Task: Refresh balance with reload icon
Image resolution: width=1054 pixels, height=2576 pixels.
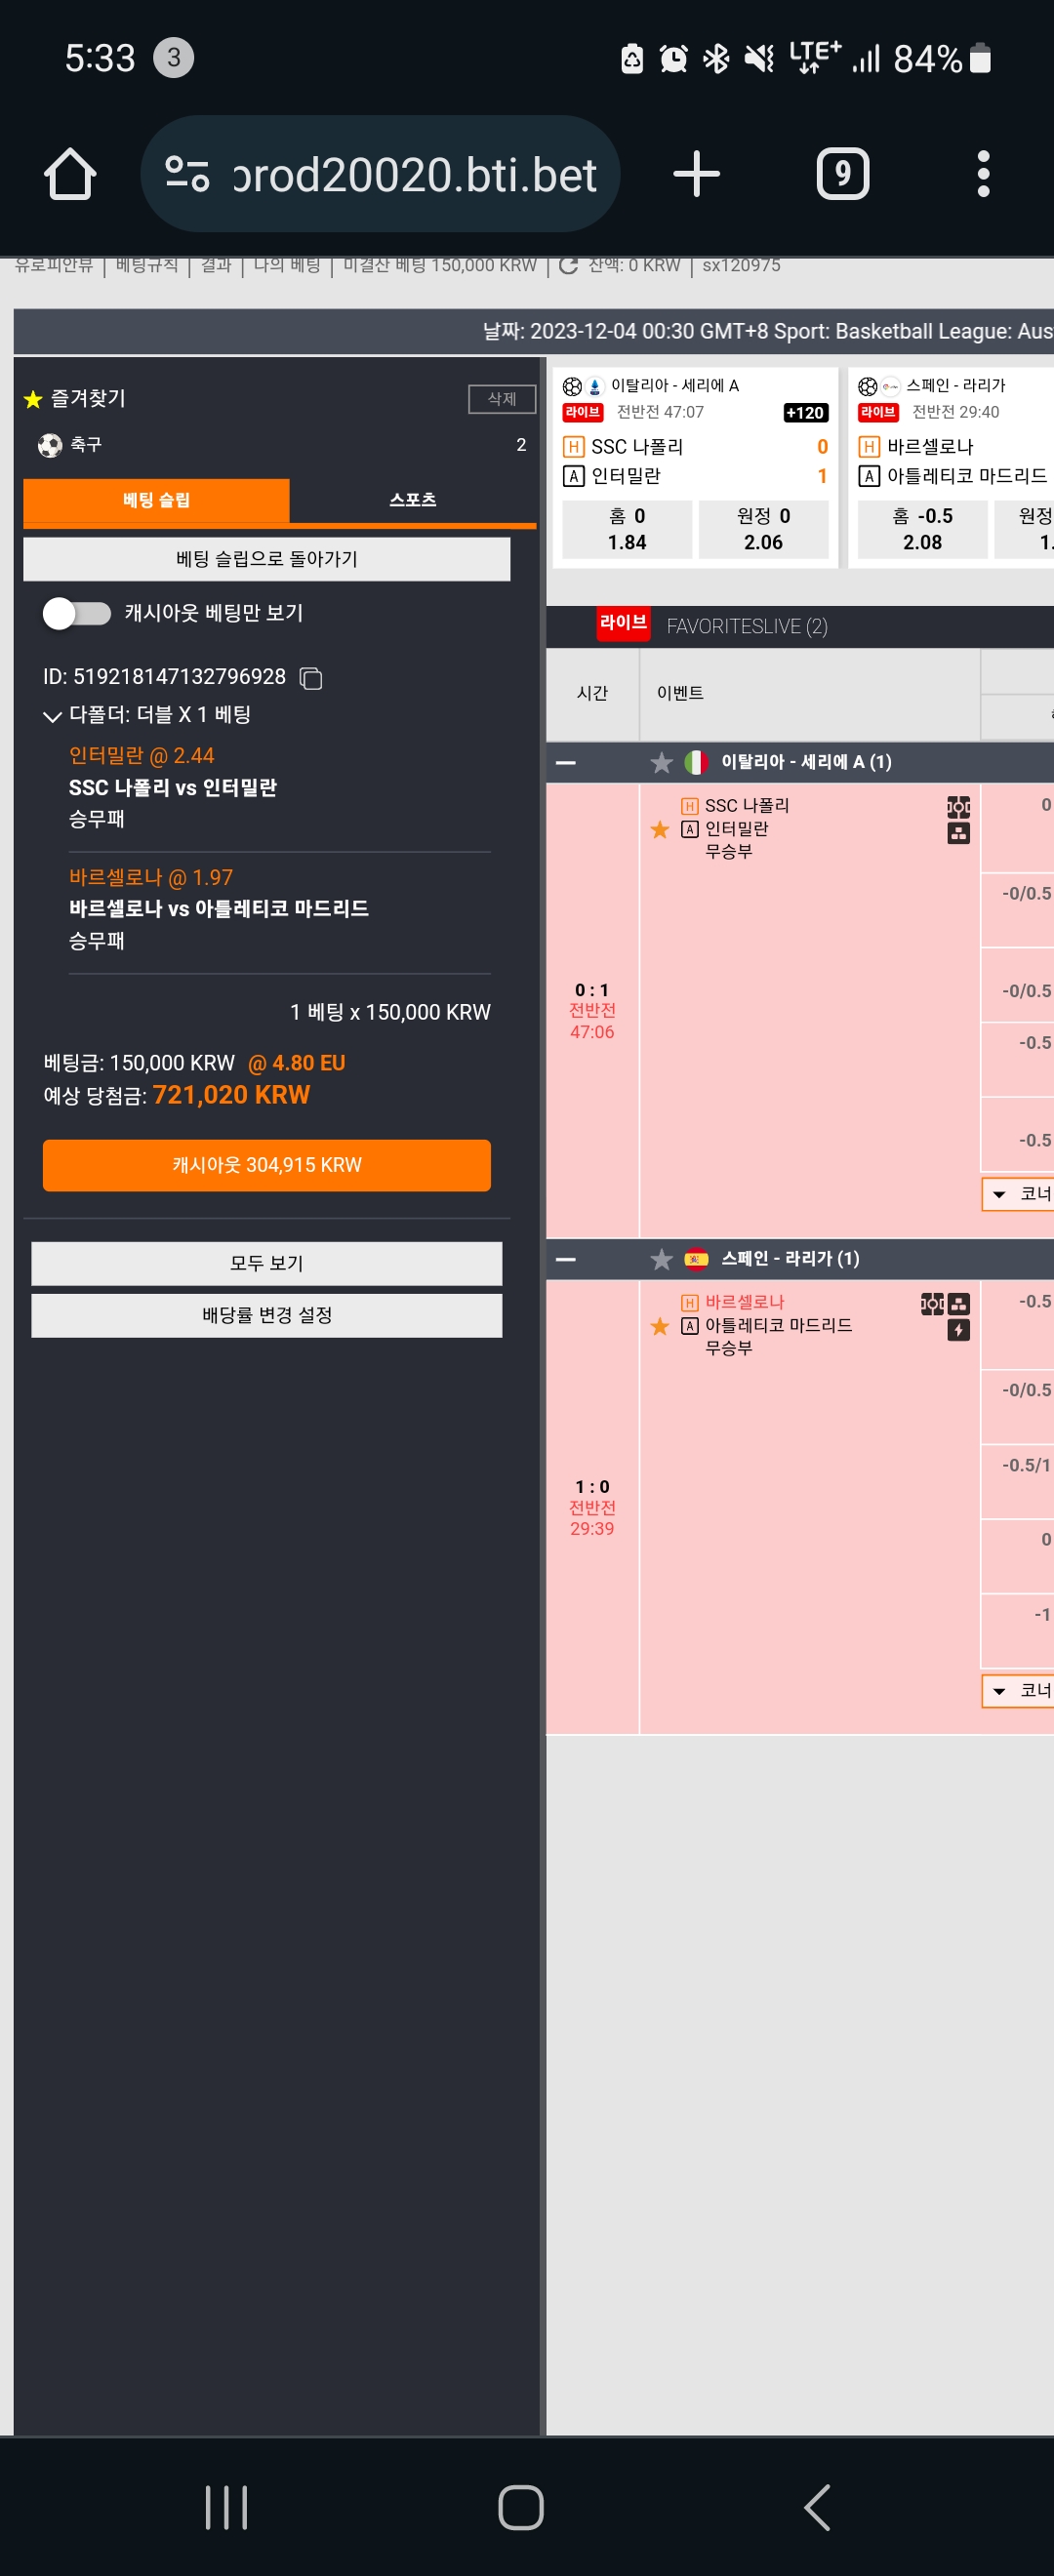Action: point(568,265)
